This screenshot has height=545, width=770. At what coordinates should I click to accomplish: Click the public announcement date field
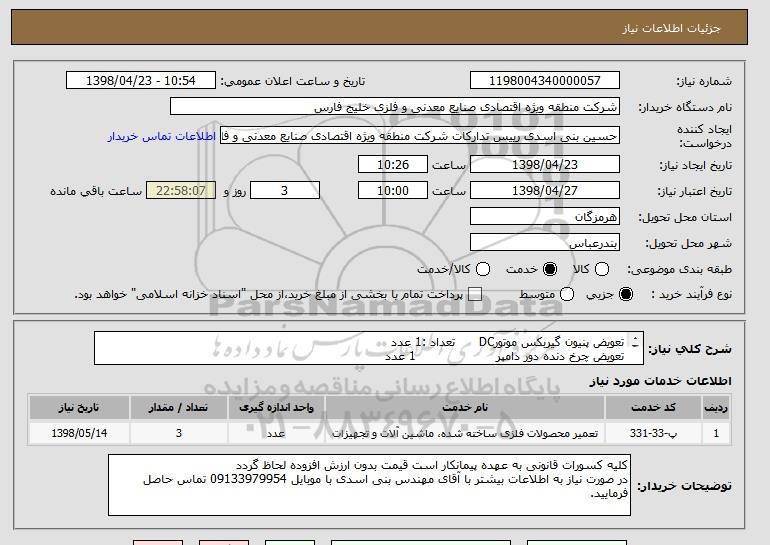[x=141, y=81]
